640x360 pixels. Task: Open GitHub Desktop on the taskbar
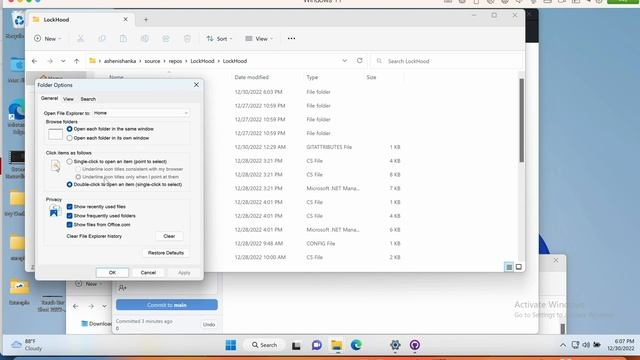click(415, 345)
